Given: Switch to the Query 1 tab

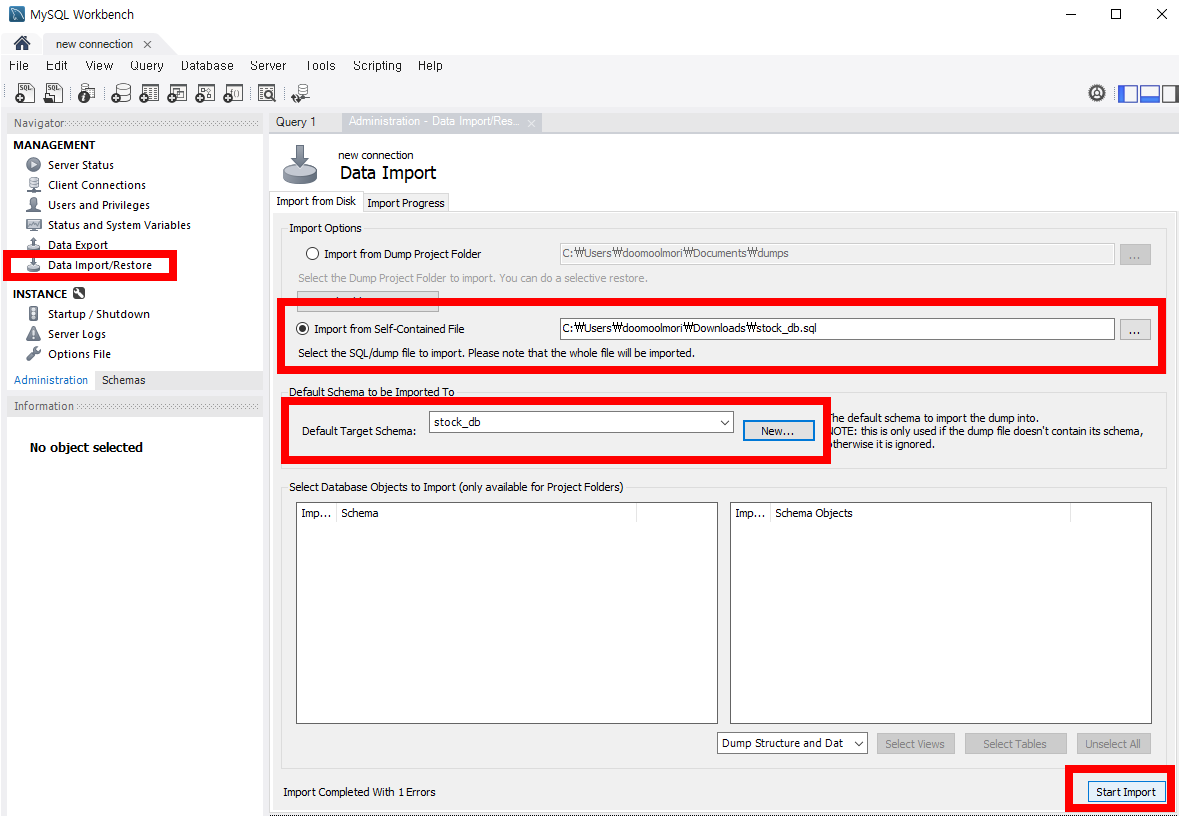Looking at the screenshot, I should point(296,122).
